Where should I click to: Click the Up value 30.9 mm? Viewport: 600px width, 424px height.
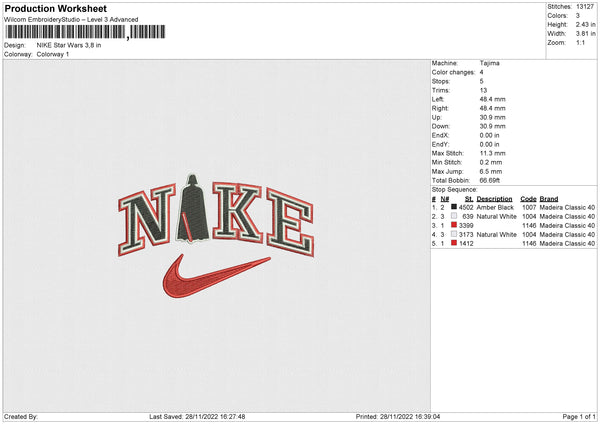pyautogui.click(x=492, y=117)
